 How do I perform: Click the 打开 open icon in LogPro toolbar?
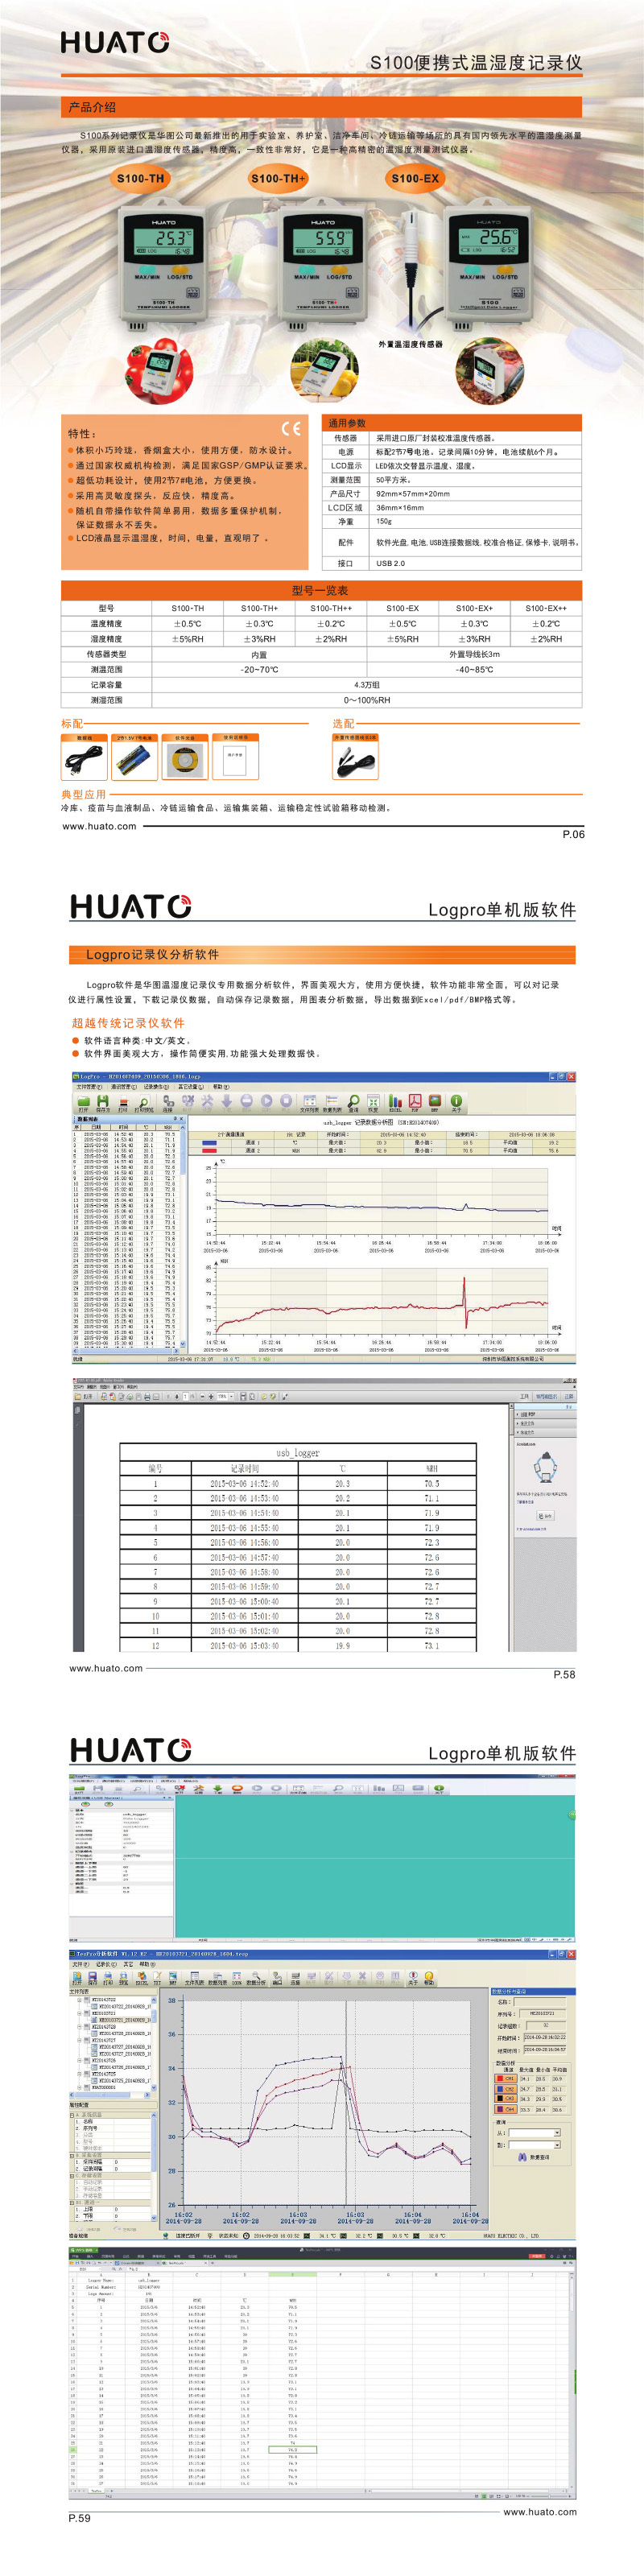click(83, 1103)
